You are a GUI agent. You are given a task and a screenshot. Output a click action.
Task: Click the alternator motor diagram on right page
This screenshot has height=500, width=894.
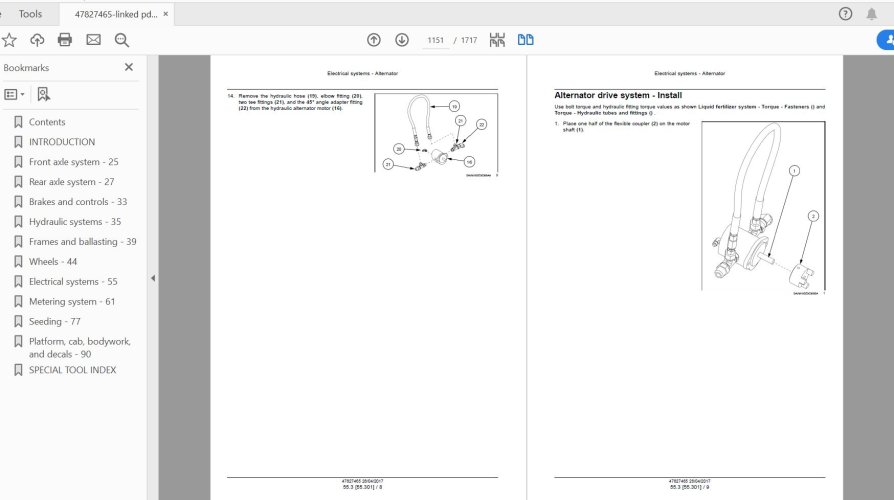coord(763,206)
